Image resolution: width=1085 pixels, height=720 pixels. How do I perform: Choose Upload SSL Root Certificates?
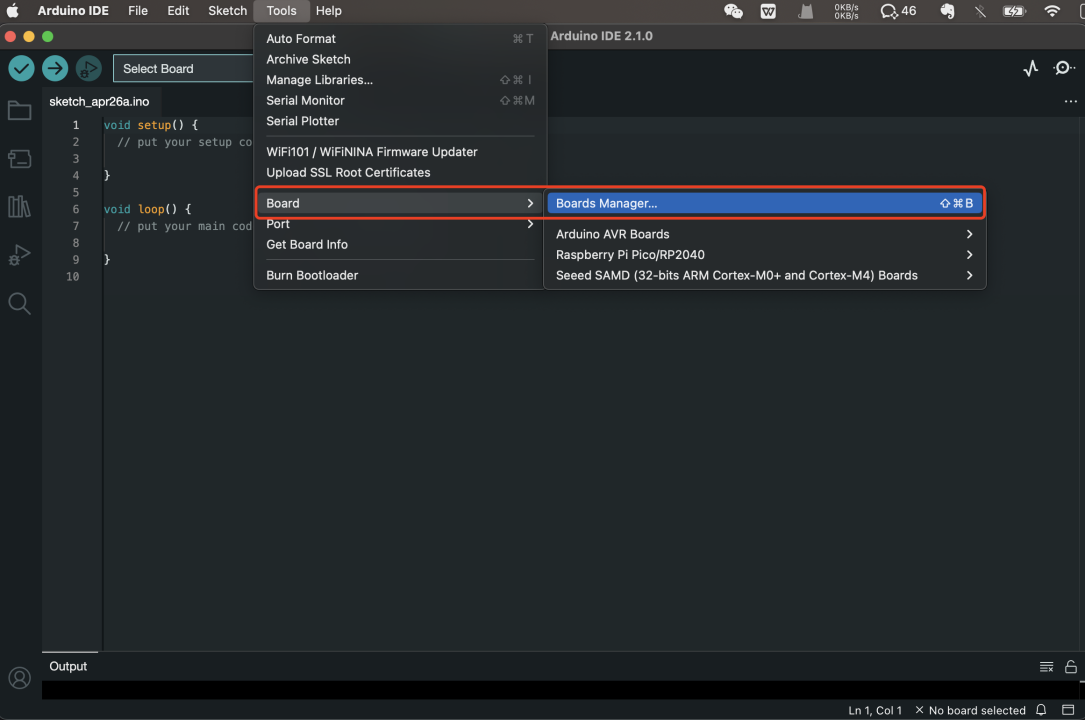tap(400, 173)
